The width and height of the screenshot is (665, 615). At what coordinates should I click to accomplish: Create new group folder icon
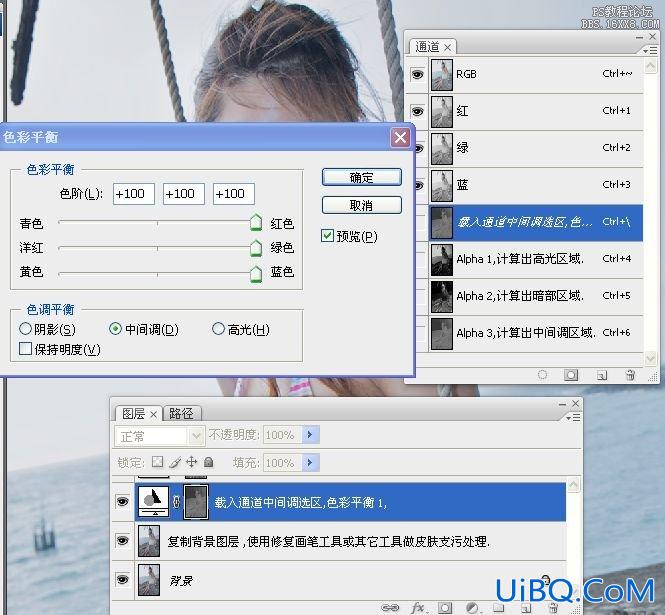pos(498,608)
